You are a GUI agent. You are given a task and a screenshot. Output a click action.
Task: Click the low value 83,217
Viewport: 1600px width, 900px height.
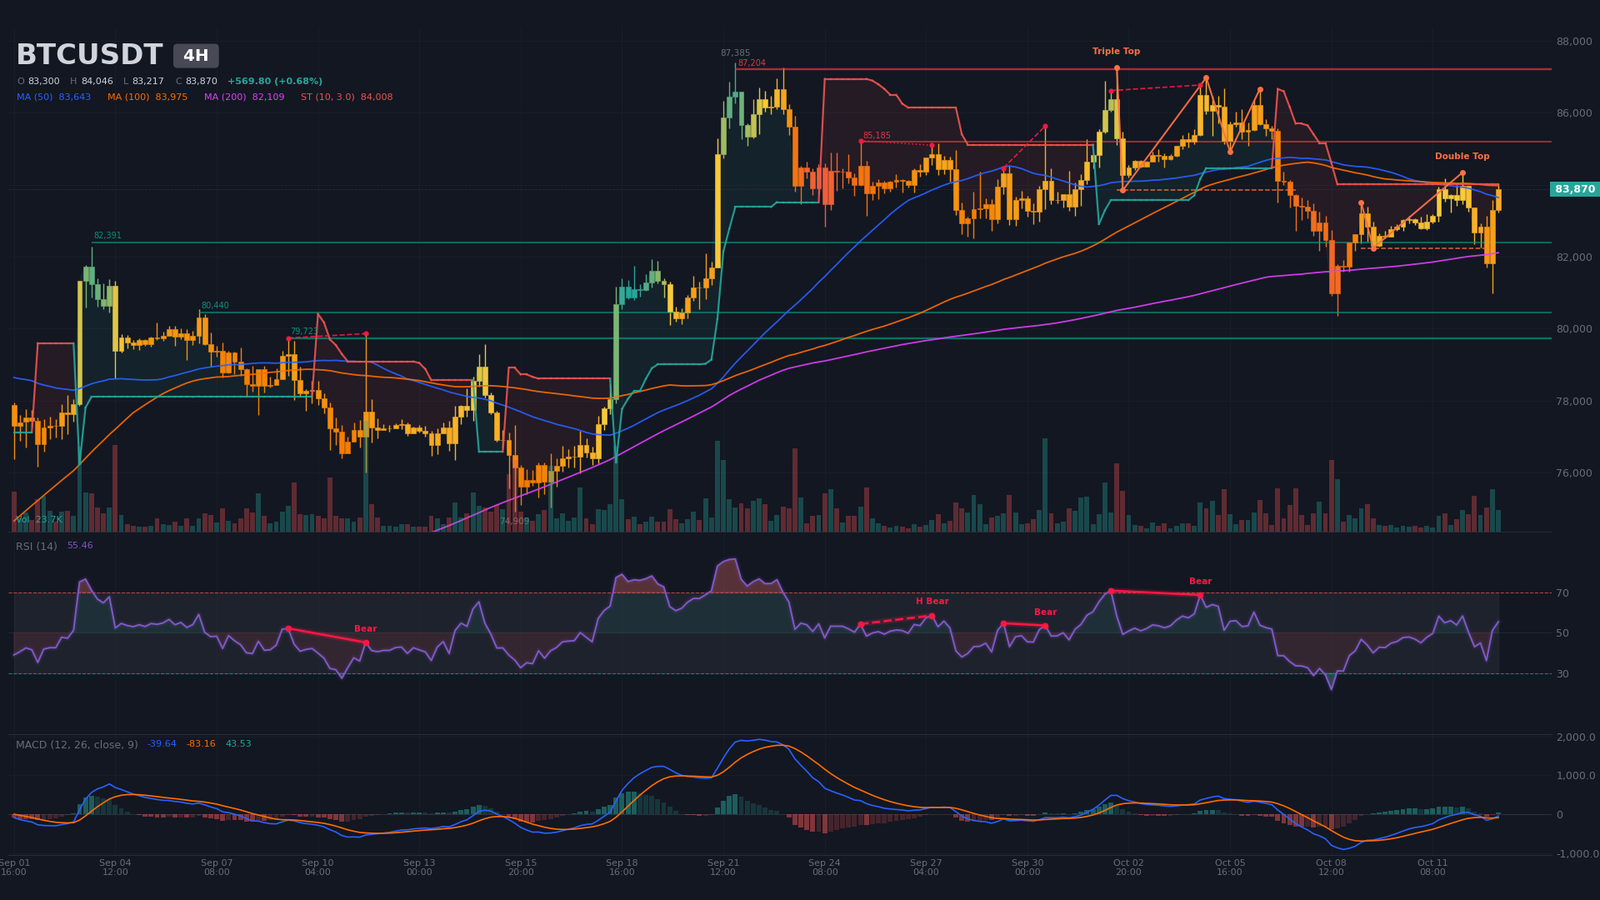148,81
